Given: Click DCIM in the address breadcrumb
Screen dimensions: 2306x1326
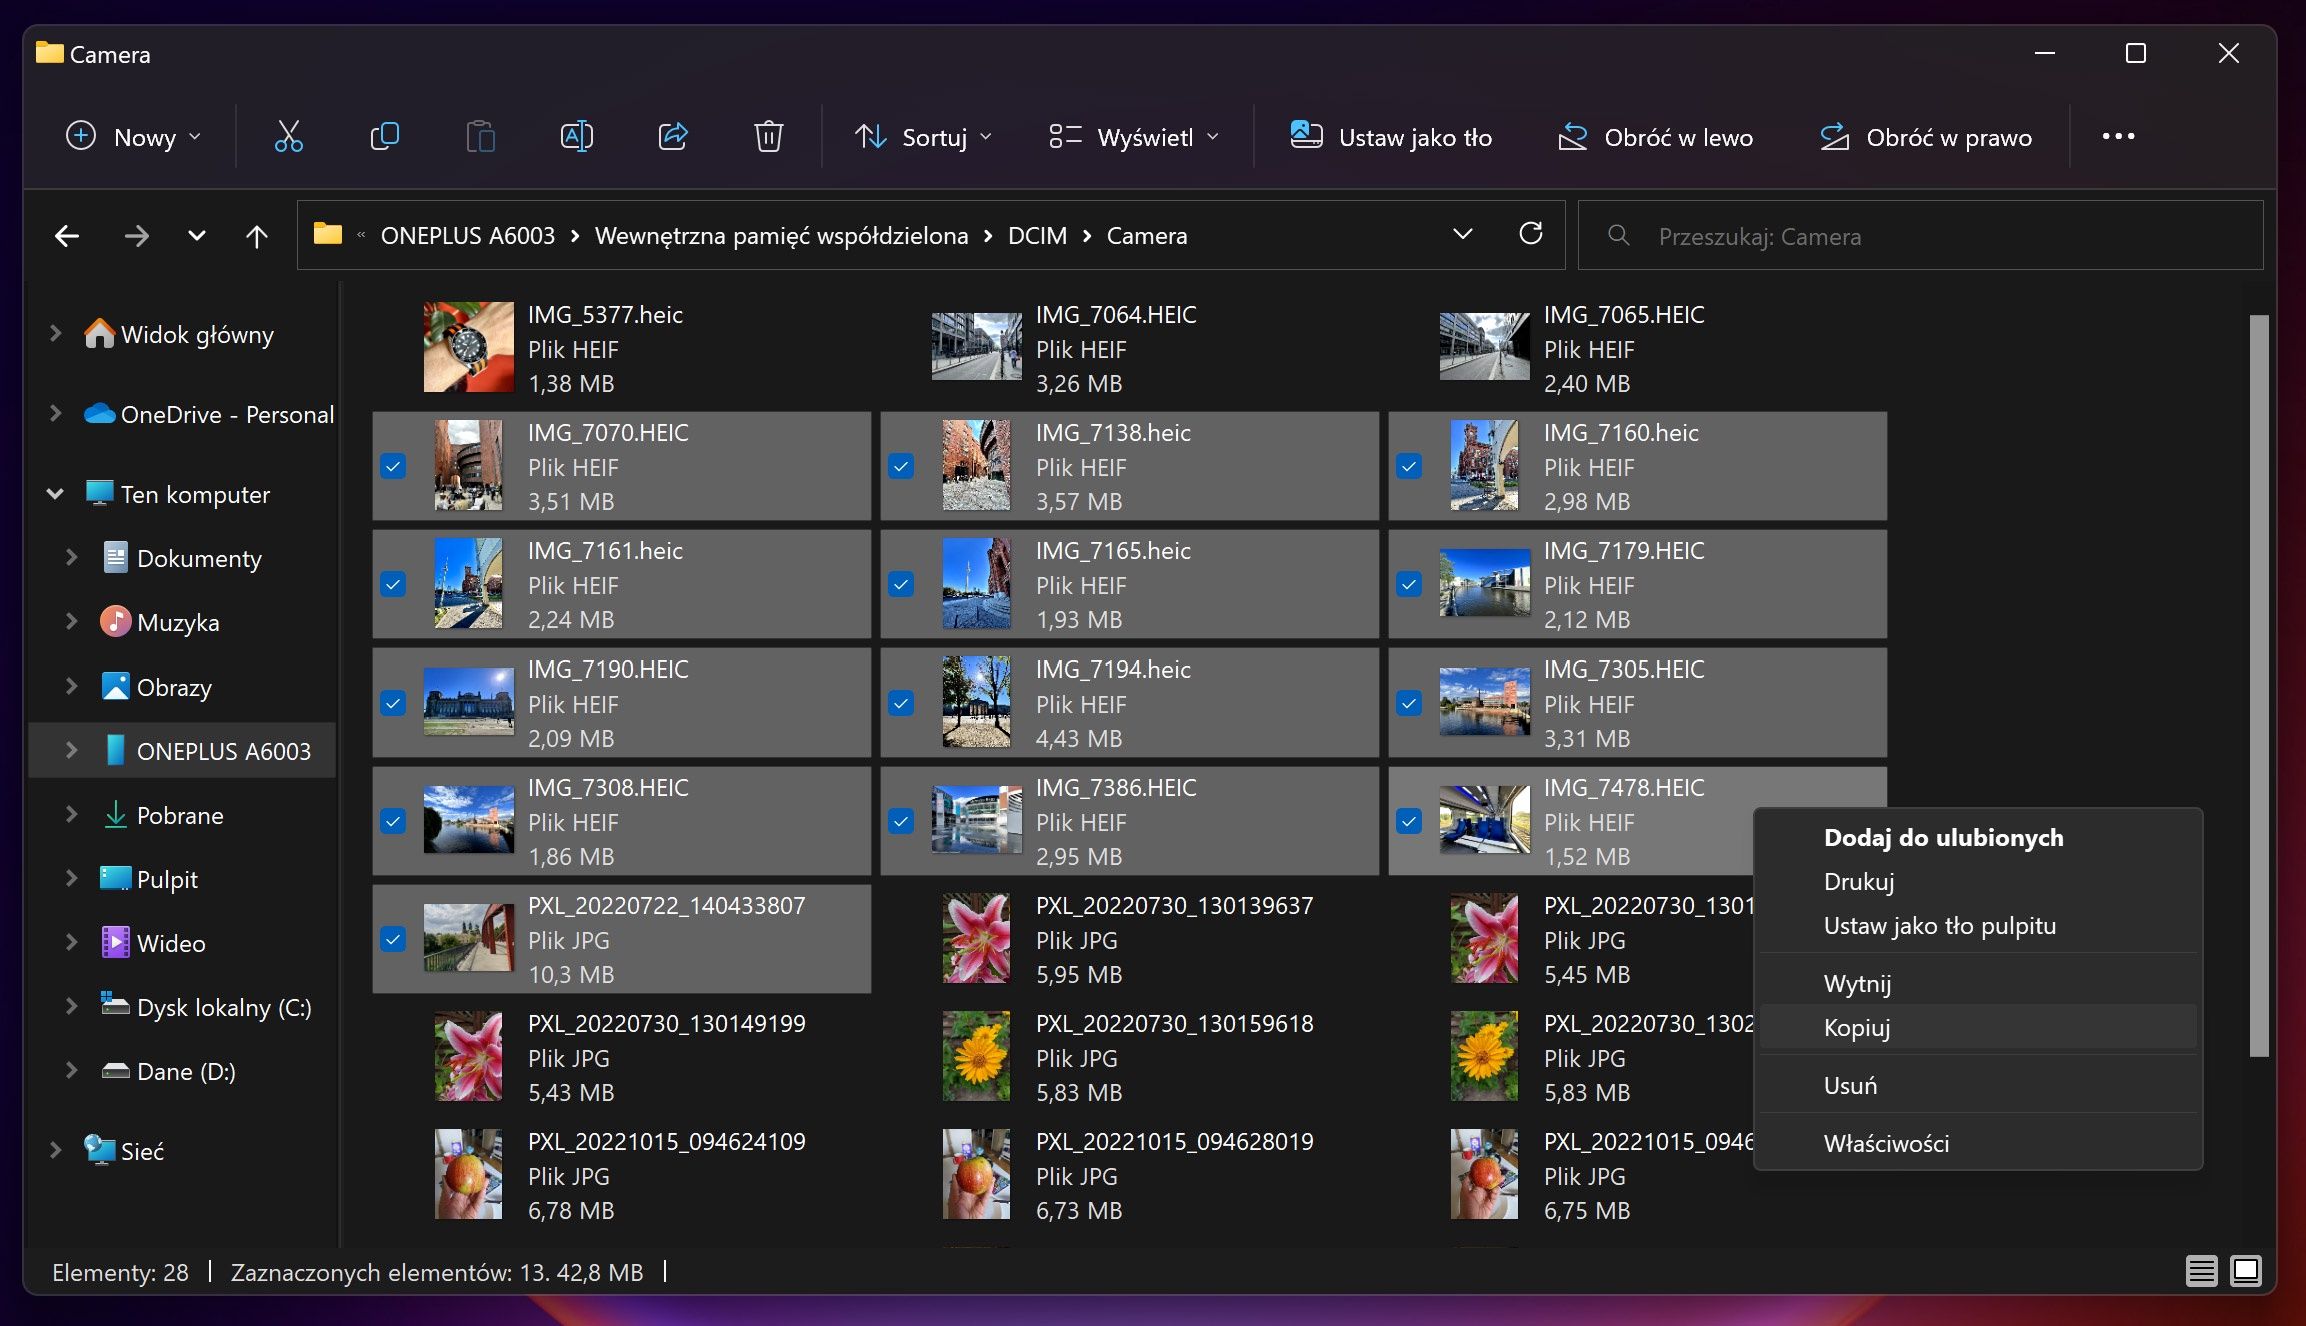Looking at the screenshot, I should 1037,236.
